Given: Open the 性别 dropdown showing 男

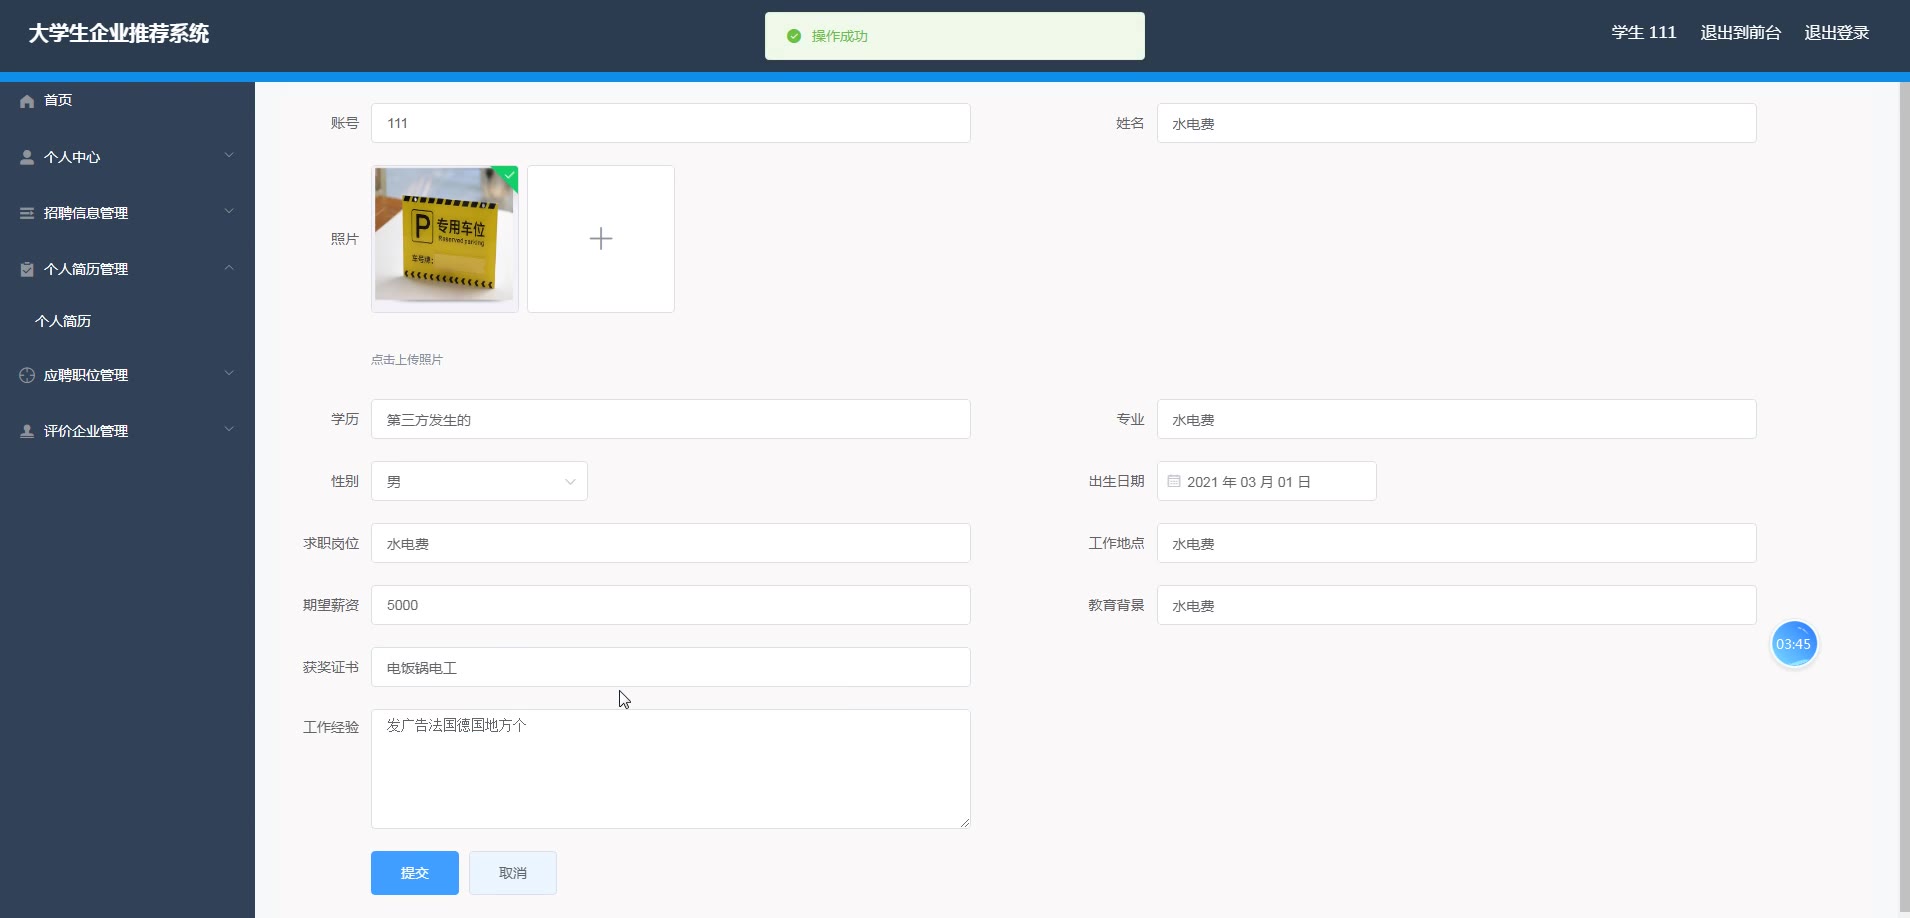Looking at the screenshot, I should coord(479,481).
